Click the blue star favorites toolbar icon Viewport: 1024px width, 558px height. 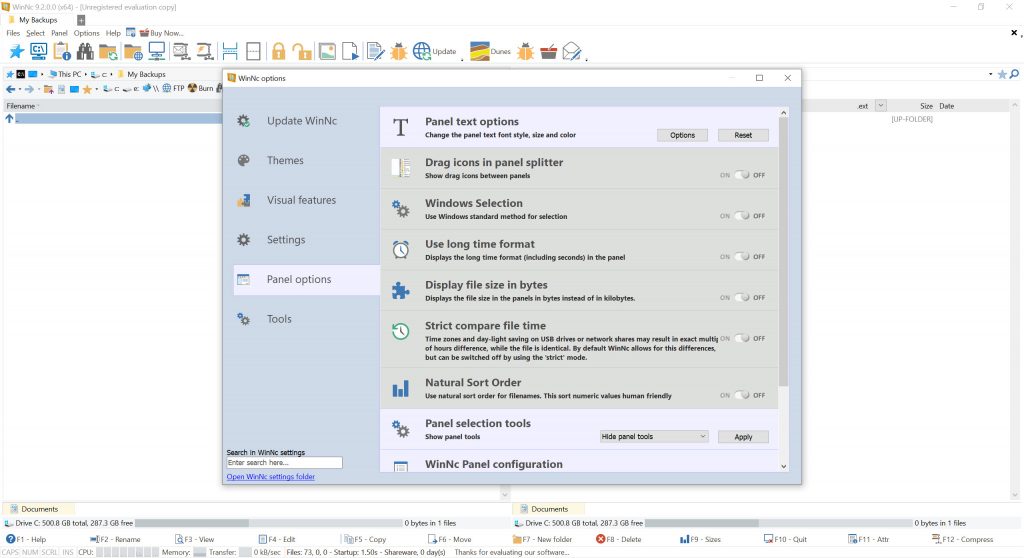[16, 51]
